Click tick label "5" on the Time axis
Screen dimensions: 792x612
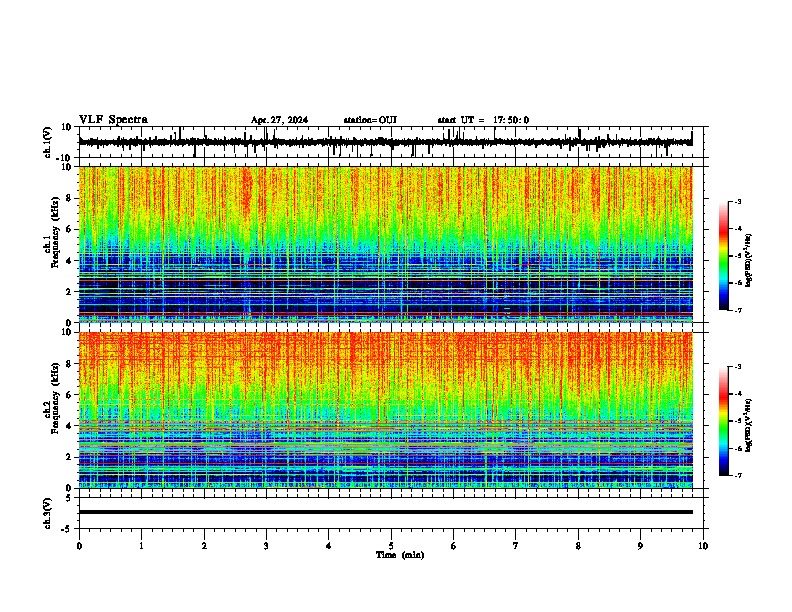click(391, 546)
